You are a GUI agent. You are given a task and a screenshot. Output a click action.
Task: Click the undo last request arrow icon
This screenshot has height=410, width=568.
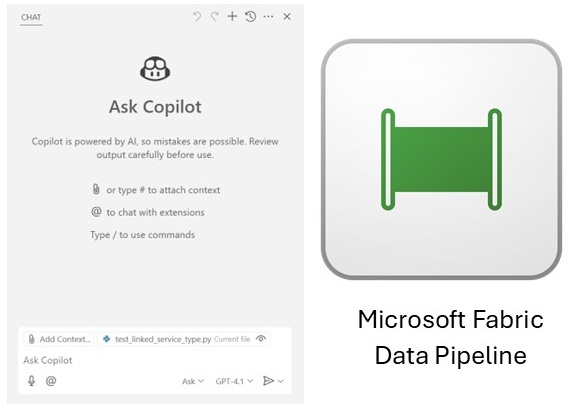197,17
